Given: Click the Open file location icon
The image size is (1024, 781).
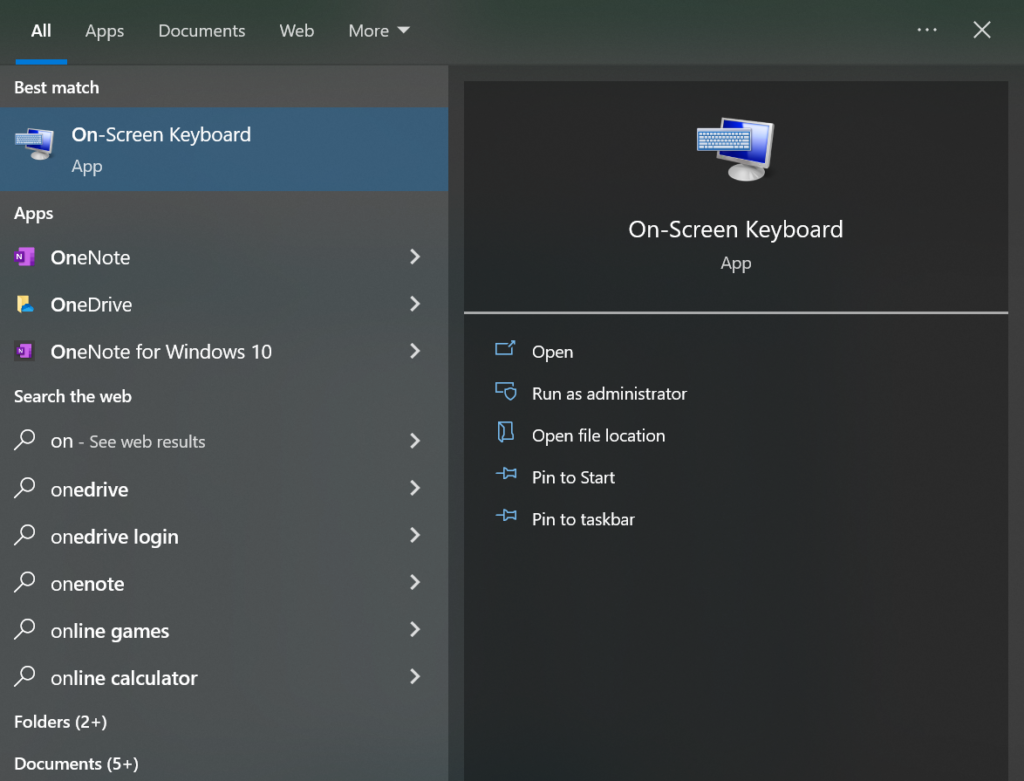Looking at the screenshot, I should (x=505, y=434).
